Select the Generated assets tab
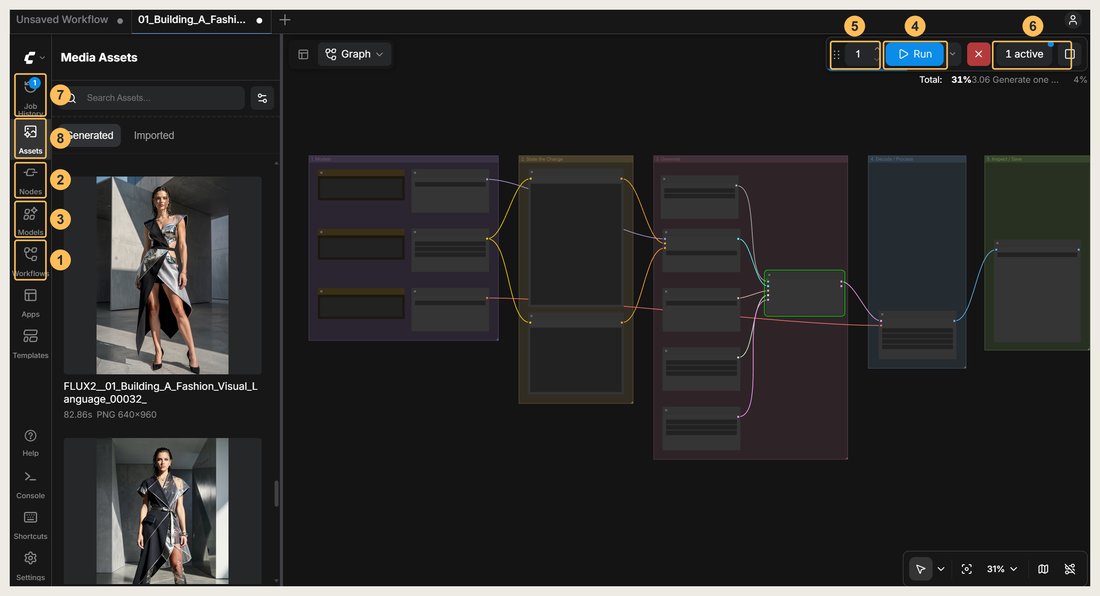 click(90, 135)
